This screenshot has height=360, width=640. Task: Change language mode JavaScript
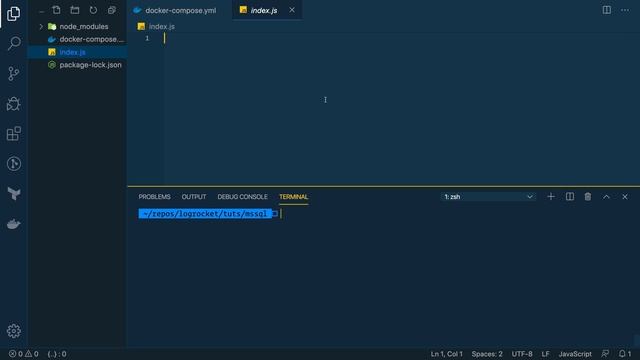[575, 354]
